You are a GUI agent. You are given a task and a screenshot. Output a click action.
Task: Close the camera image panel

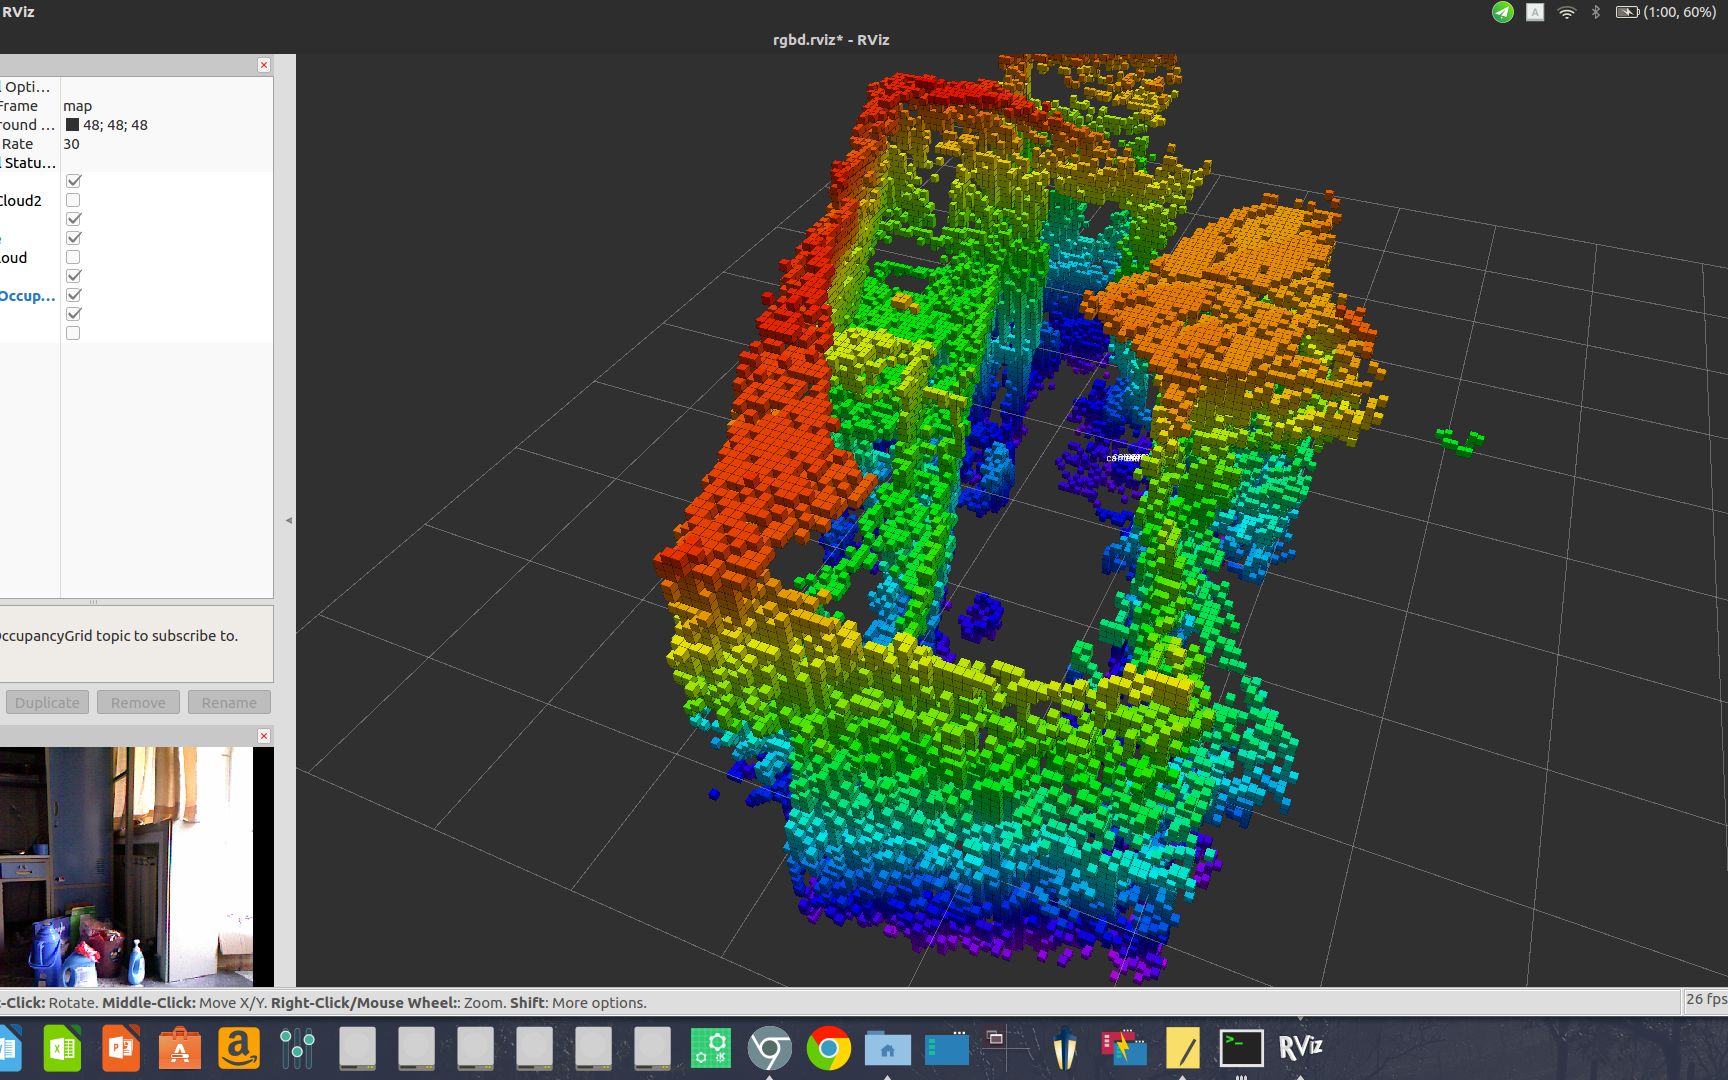click(x=264, y=736)
